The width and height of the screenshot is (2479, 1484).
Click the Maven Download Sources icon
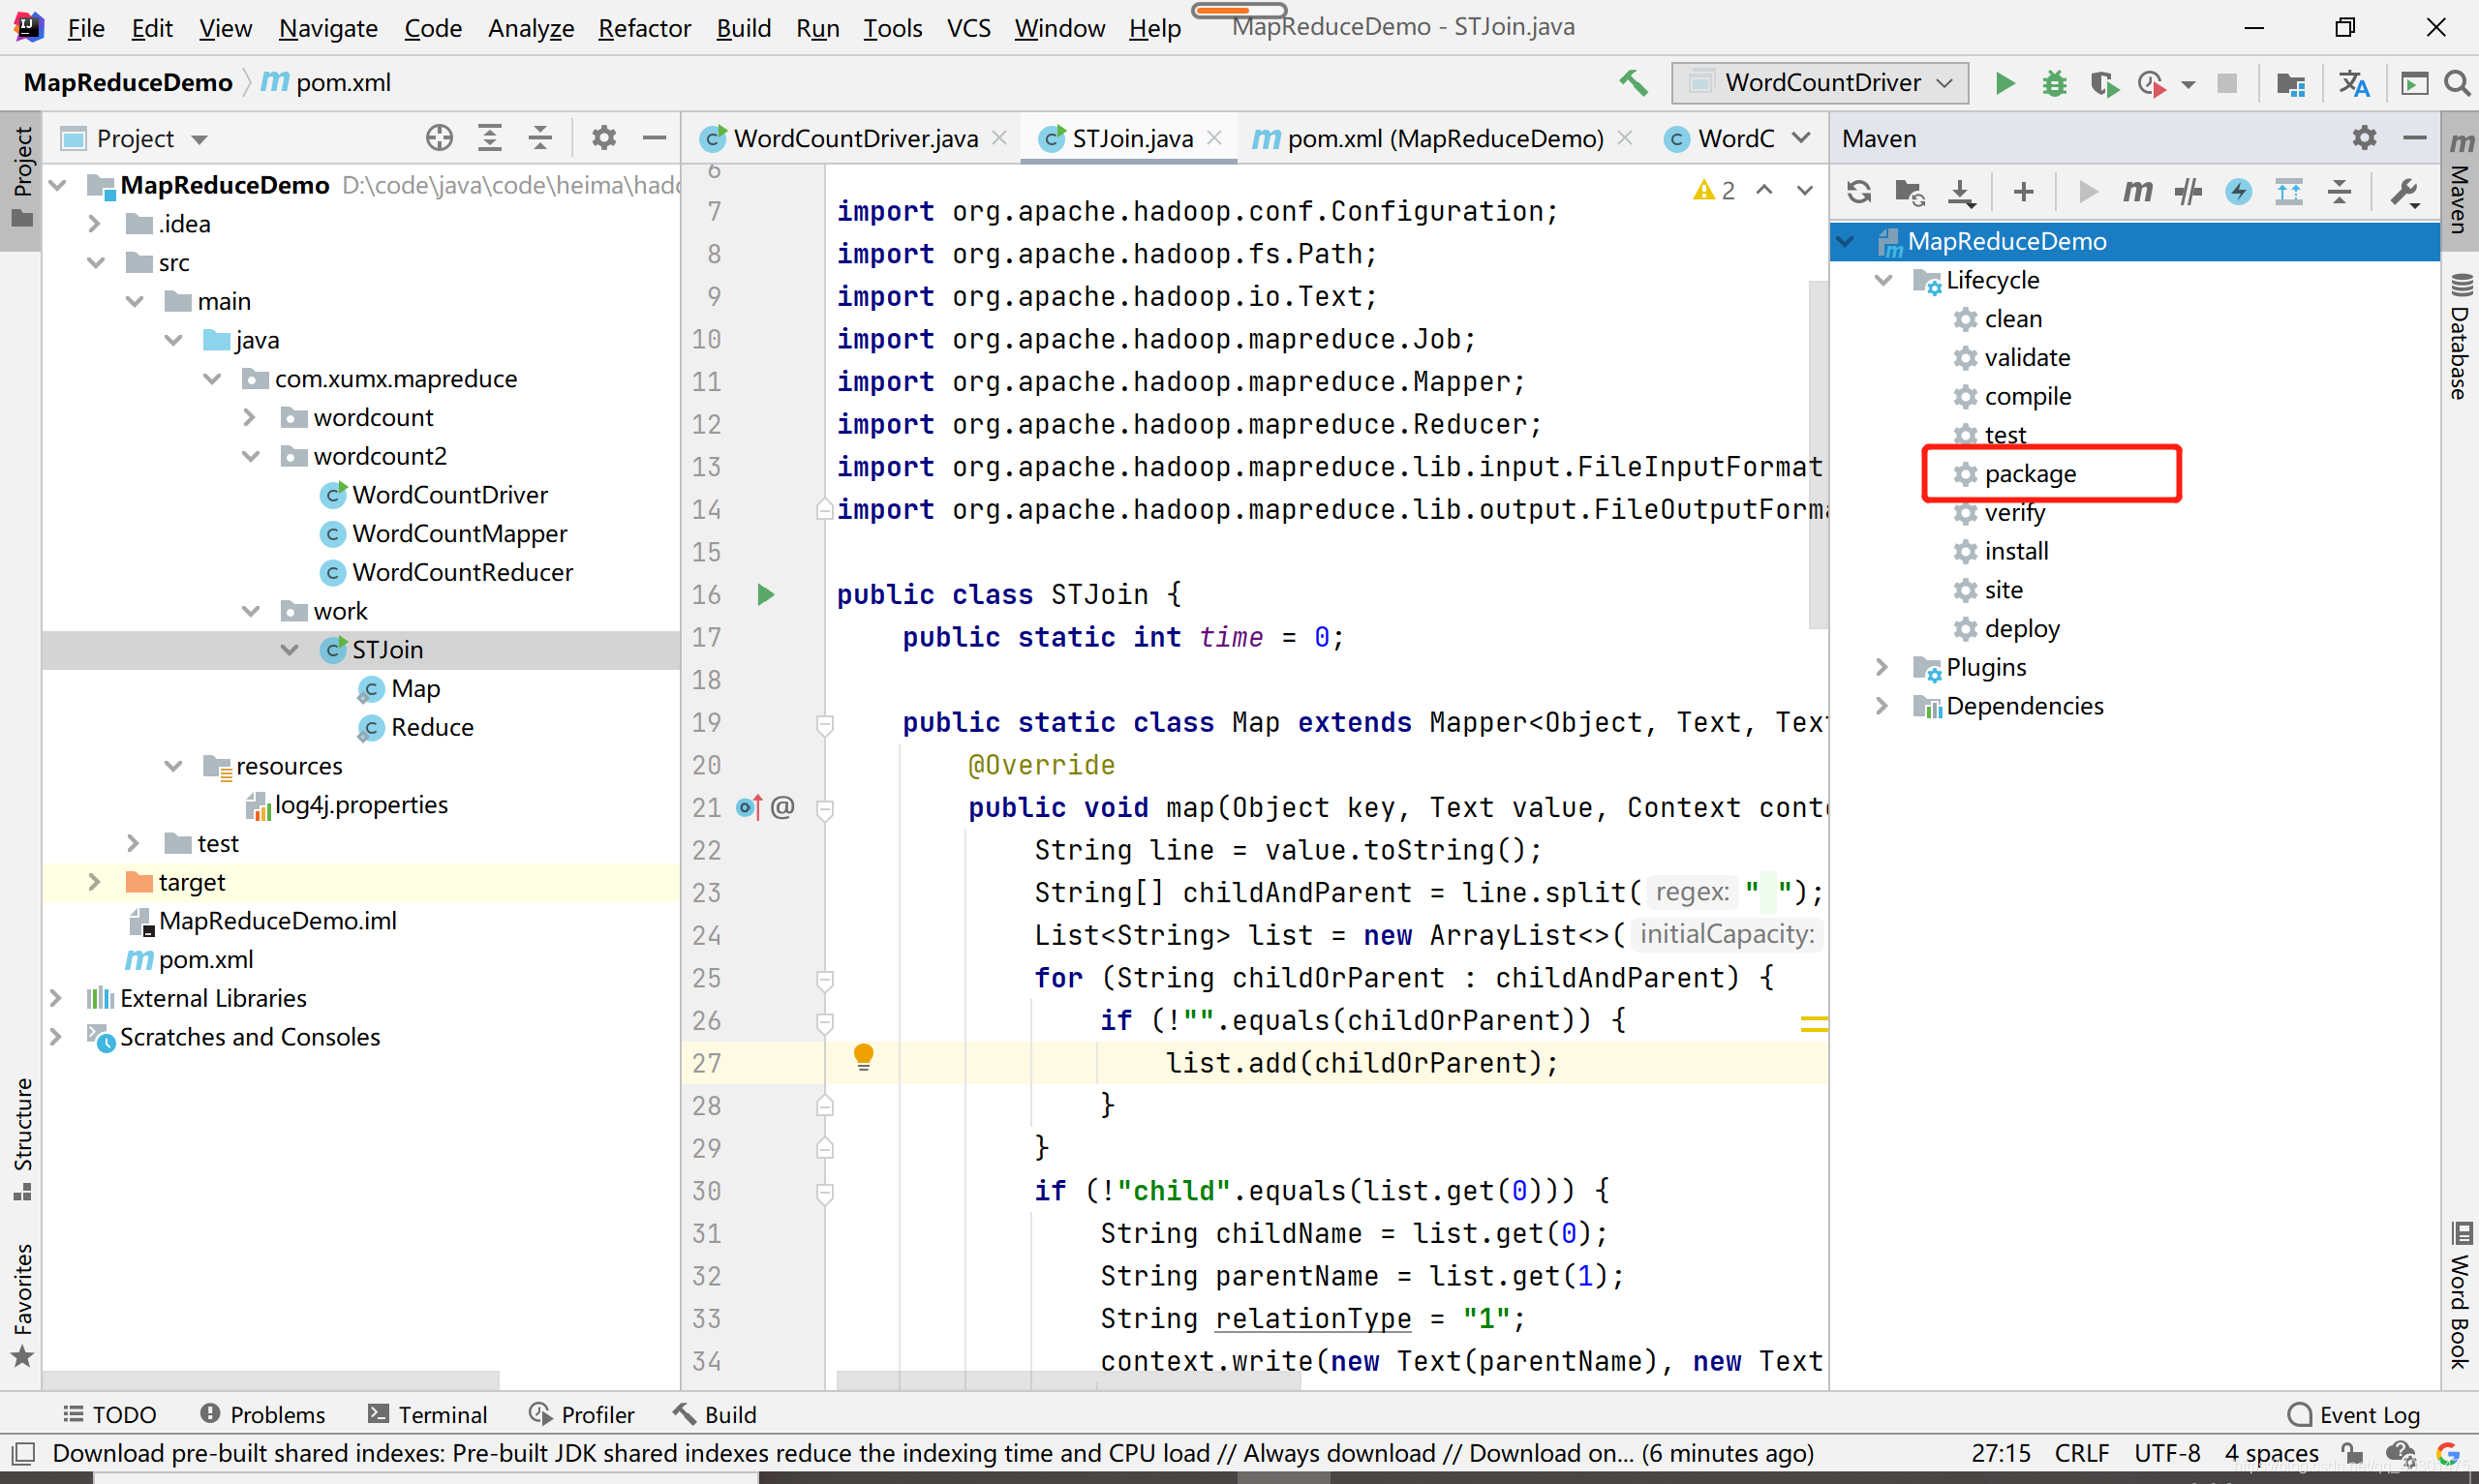(x=1961, y=191)
